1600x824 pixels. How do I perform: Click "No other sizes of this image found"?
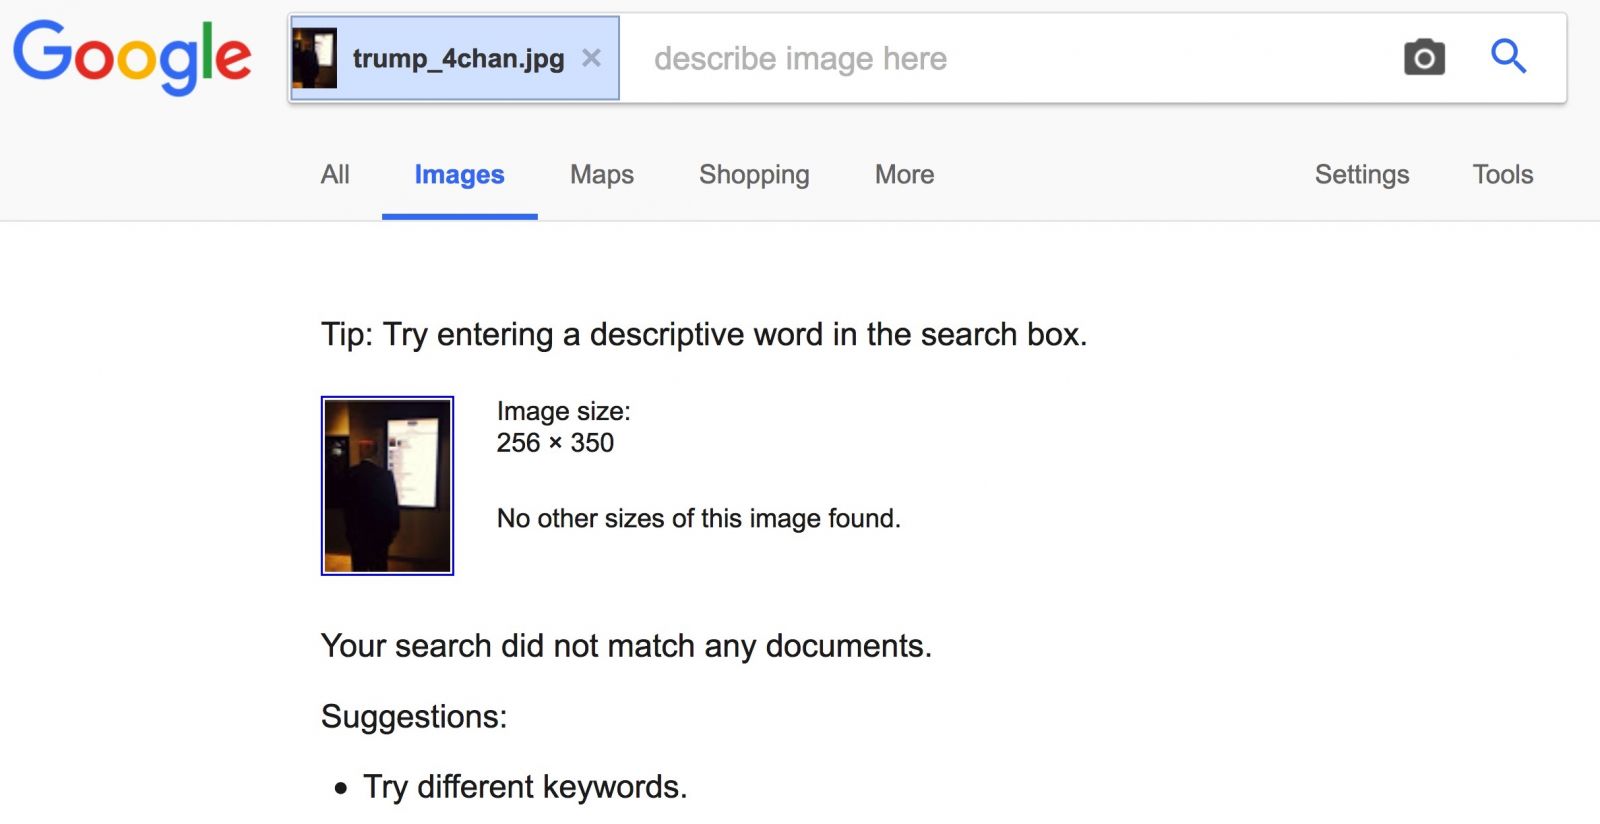coord(698,518)
